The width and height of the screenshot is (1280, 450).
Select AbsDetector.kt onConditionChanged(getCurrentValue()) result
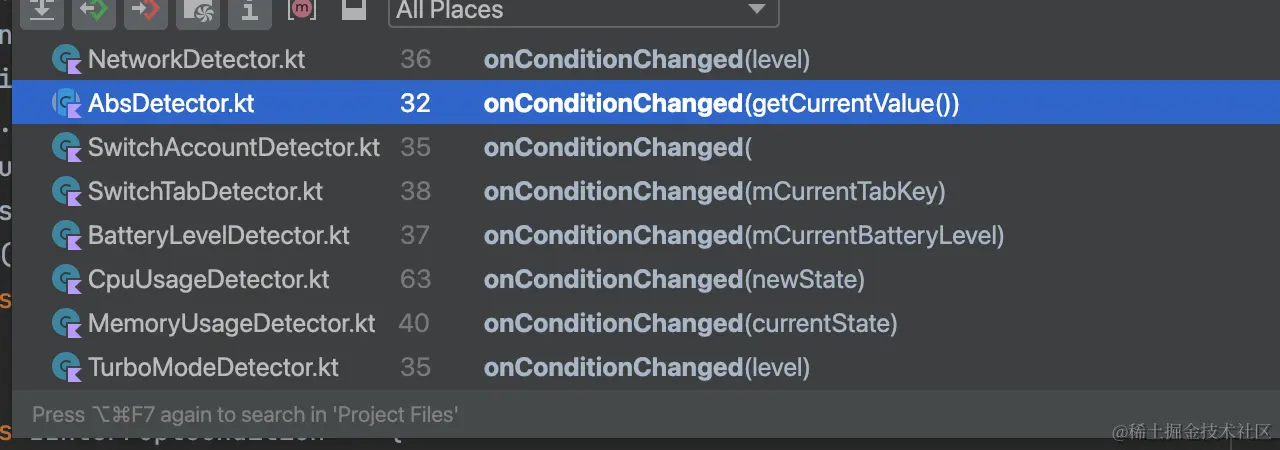pos(646,103)
